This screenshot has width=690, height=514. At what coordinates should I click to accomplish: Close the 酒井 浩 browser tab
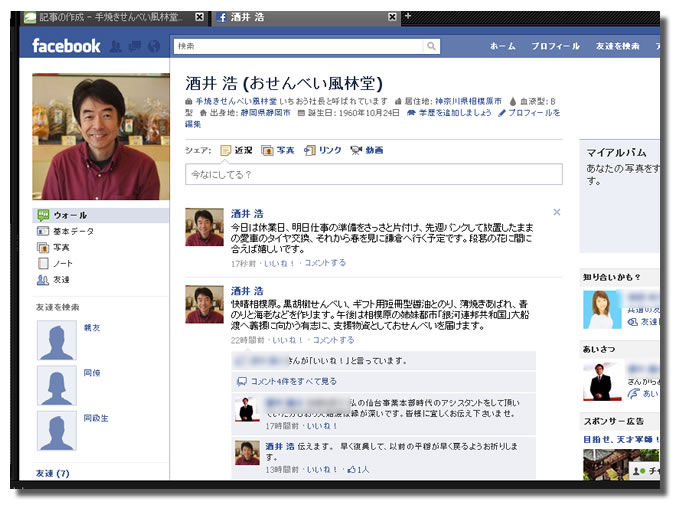(392, 17)
